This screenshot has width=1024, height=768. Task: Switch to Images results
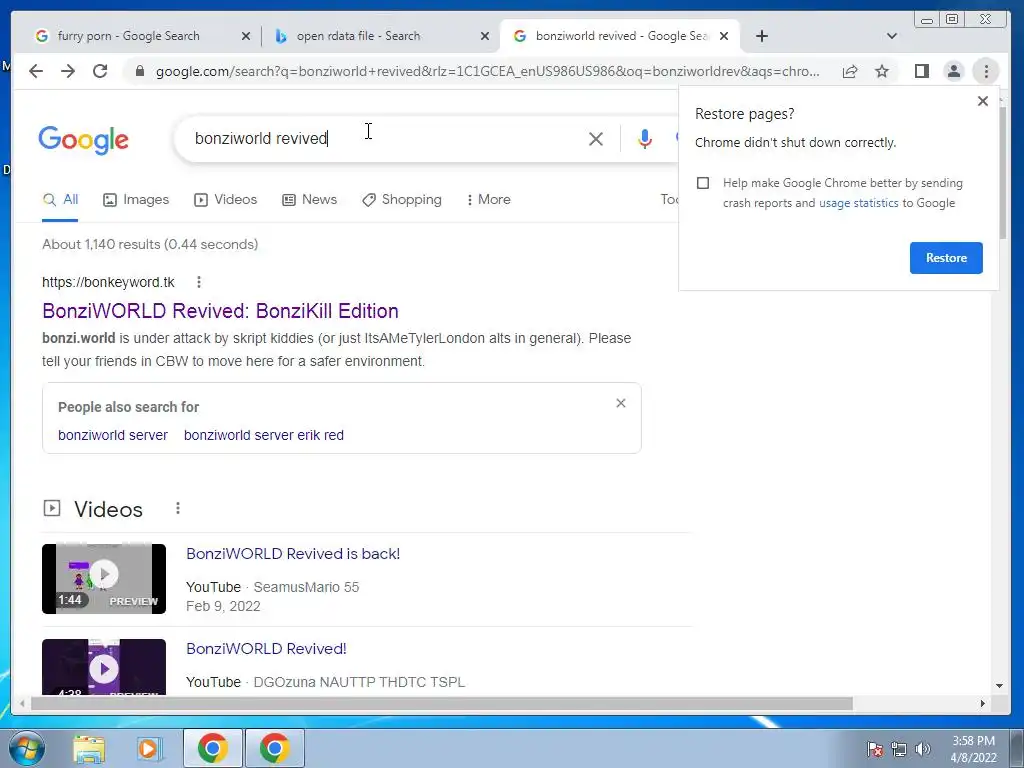(136, 199)
